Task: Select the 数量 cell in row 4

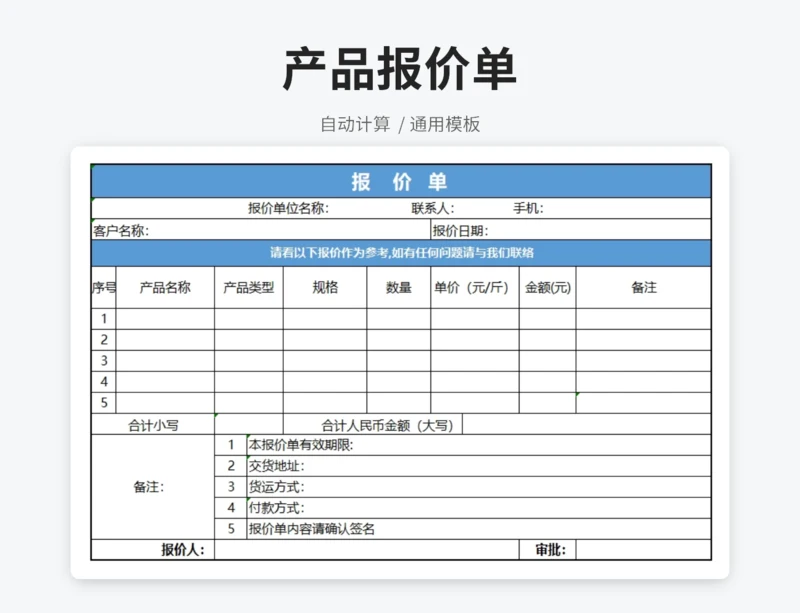Action: tap(398, 382)
